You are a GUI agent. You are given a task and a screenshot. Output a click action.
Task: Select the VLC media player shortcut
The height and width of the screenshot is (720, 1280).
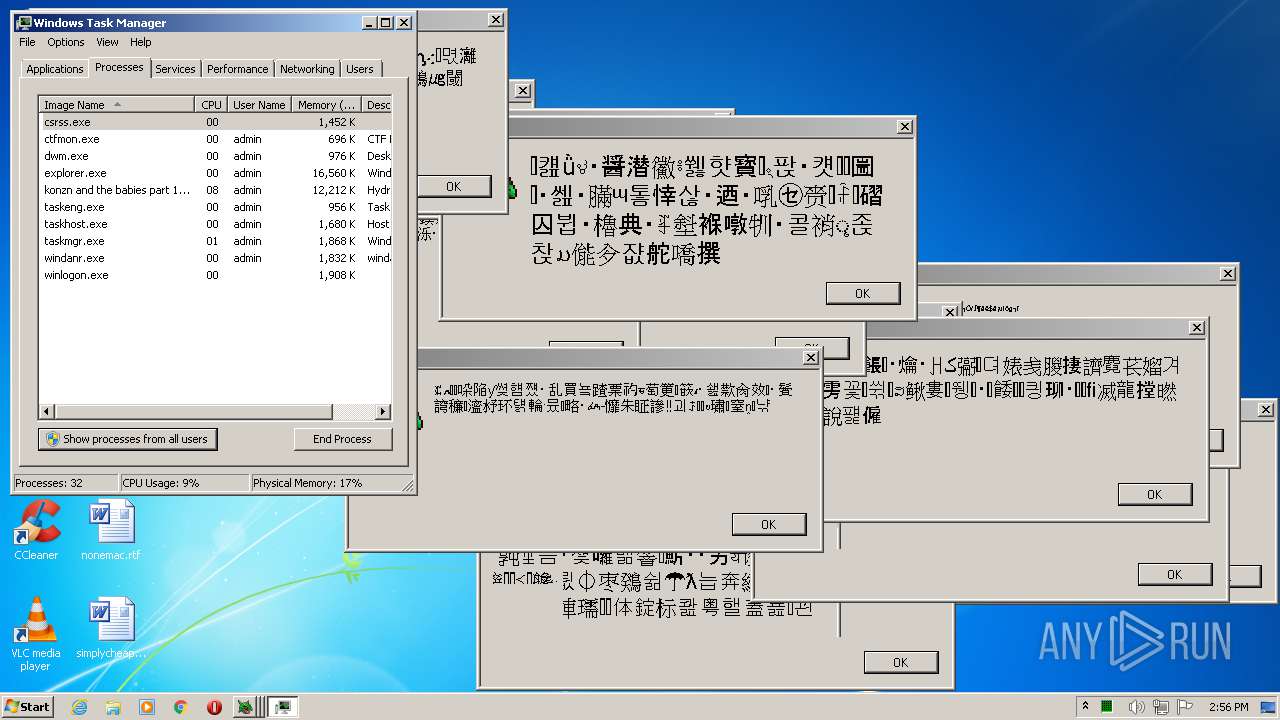36,634
